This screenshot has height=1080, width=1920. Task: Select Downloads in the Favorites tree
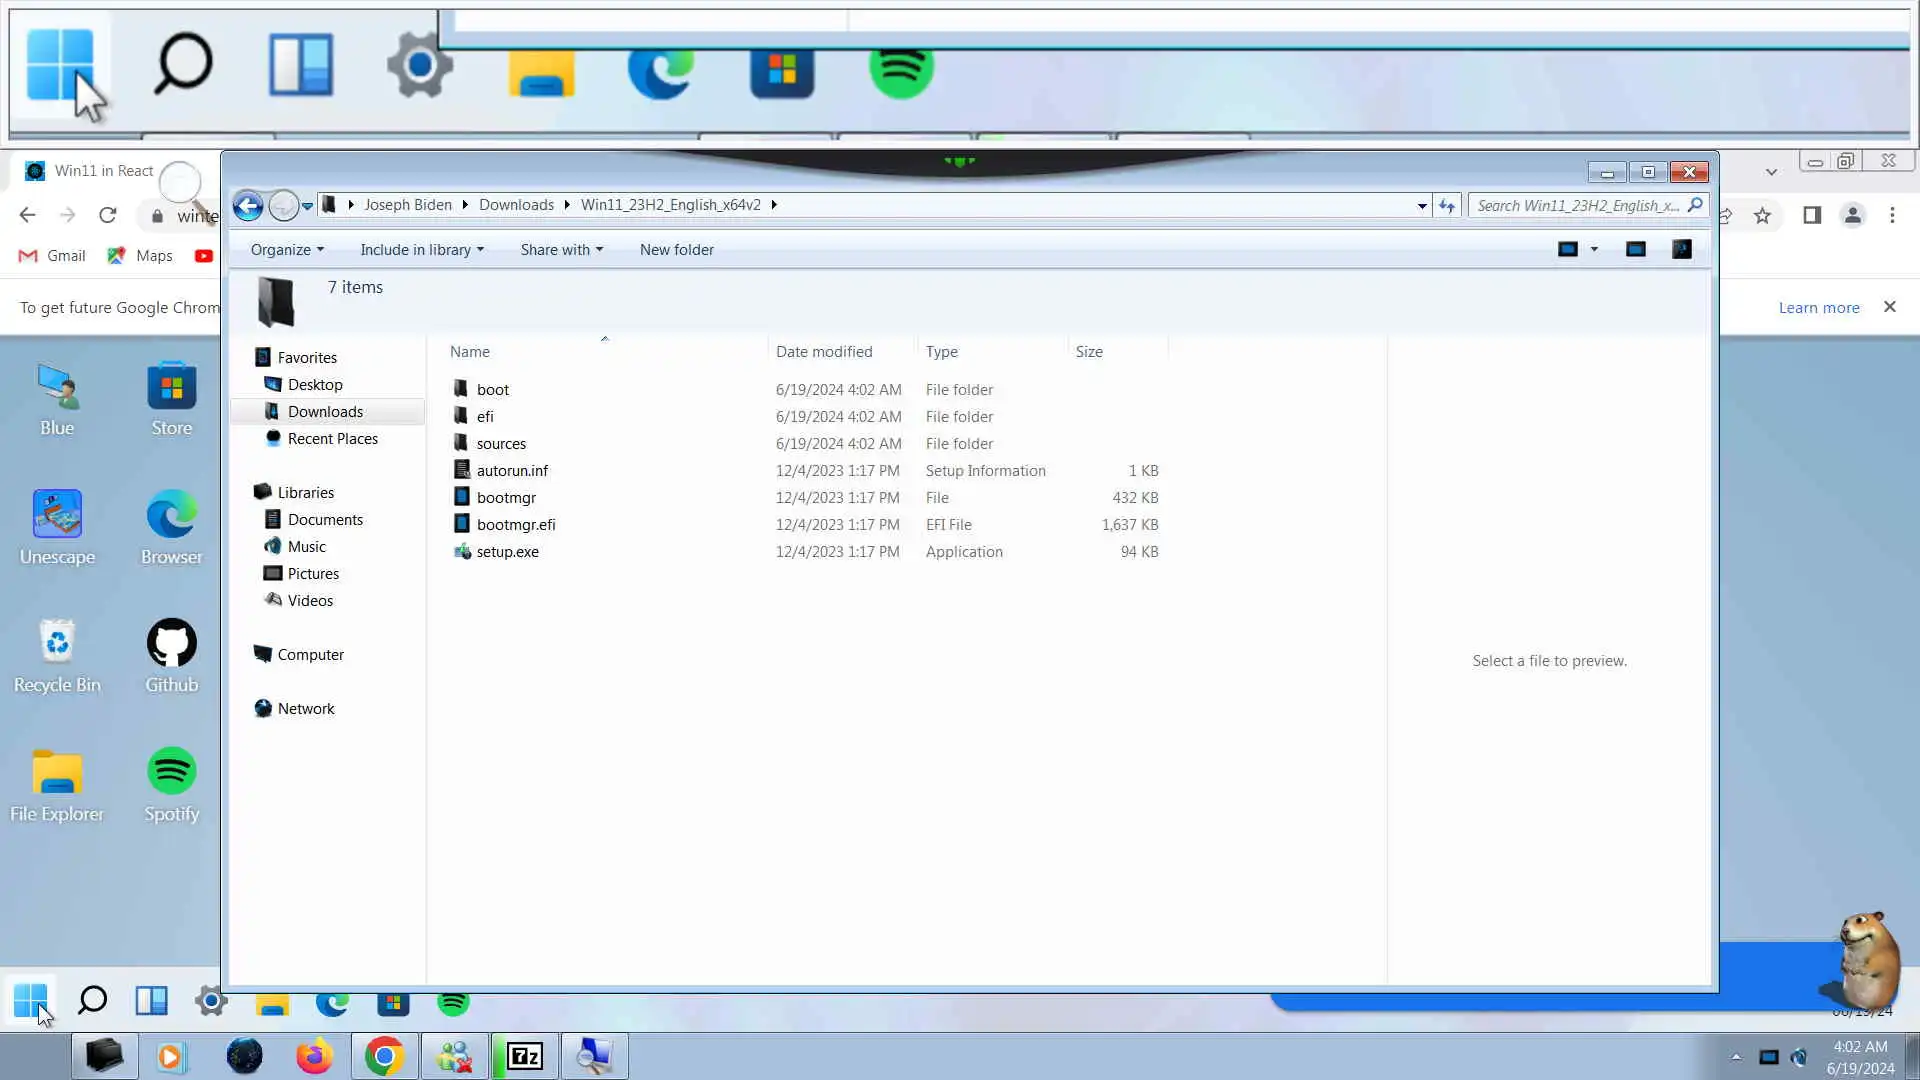click(325, 412)
